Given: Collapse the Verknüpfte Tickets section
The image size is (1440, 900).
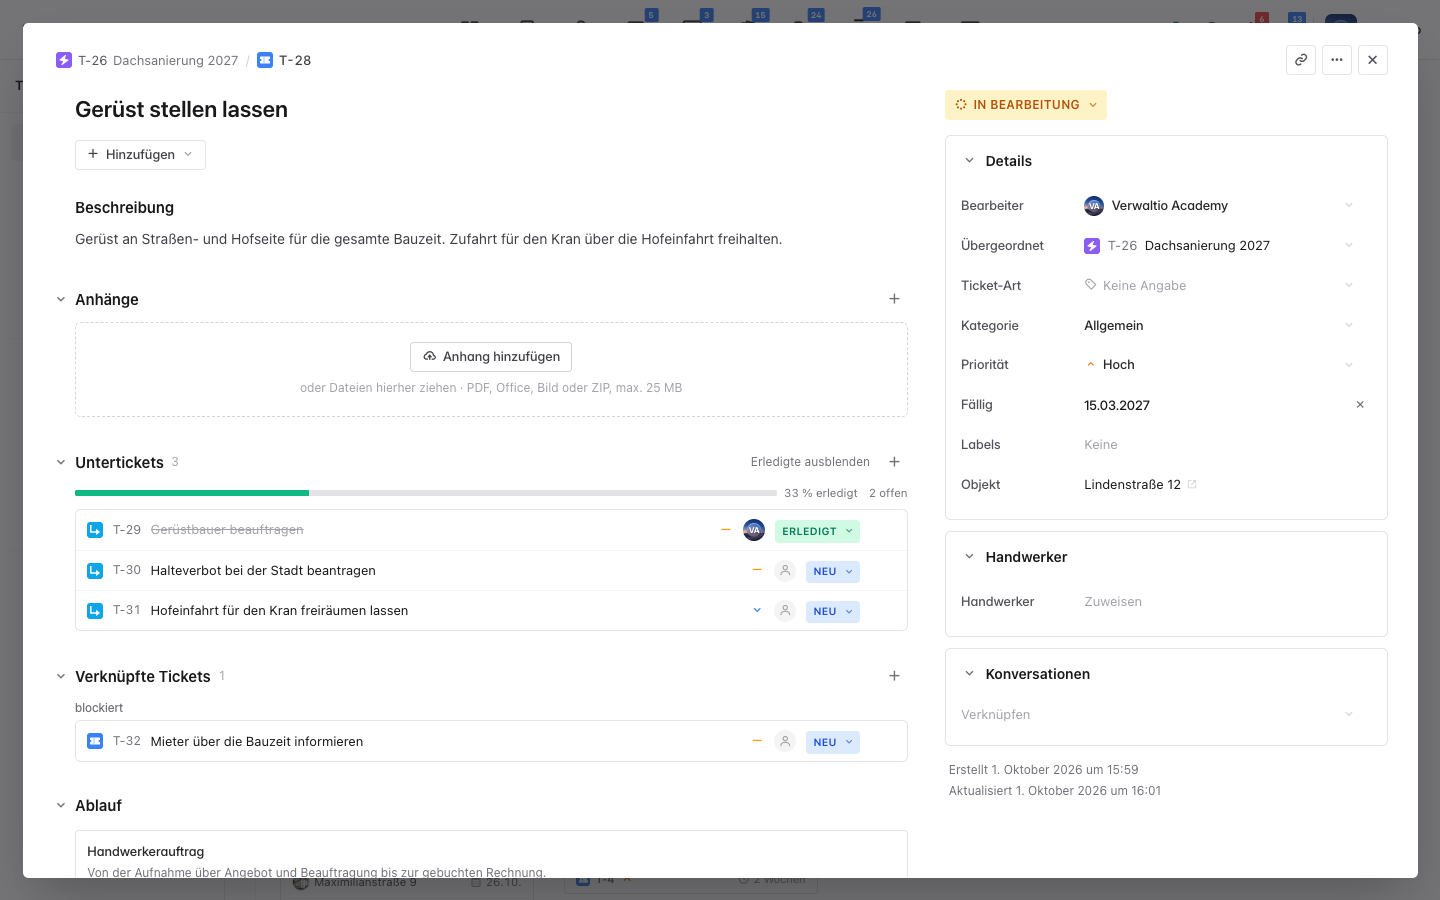Looking at the screenshot, I should (61, 676).
